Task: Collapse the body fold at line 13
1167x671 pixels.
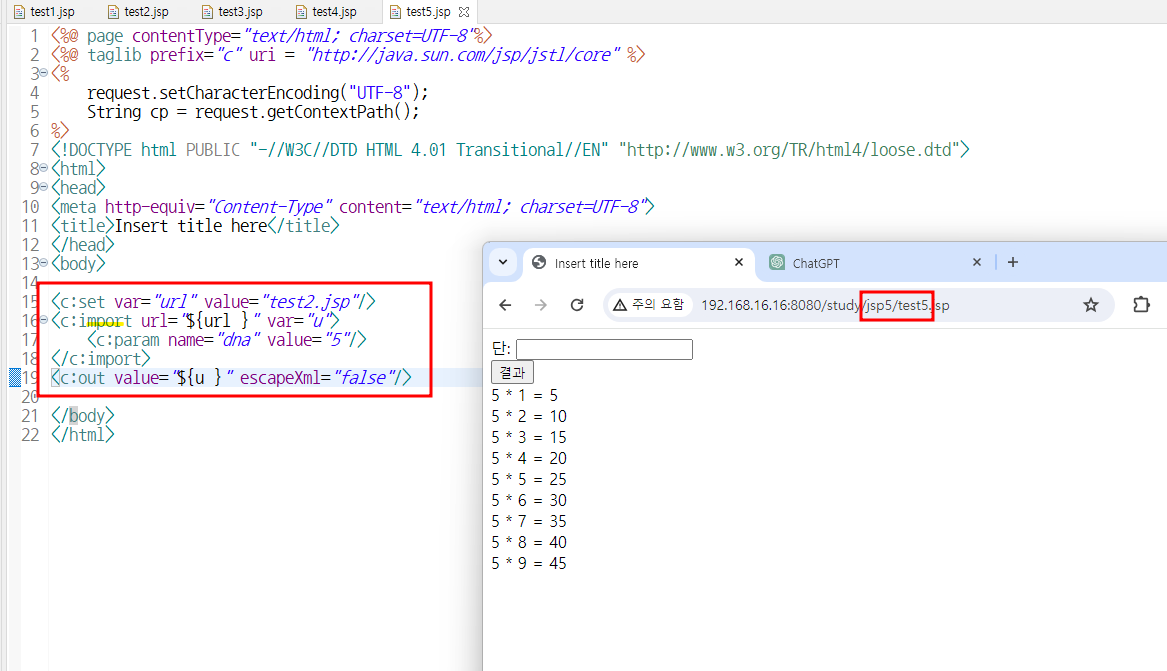Action: point(43,263)
